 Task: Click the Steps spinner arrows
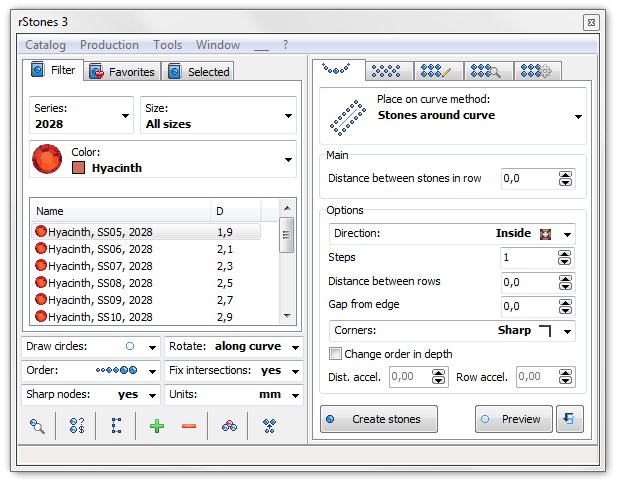click(x=564, y=258)
